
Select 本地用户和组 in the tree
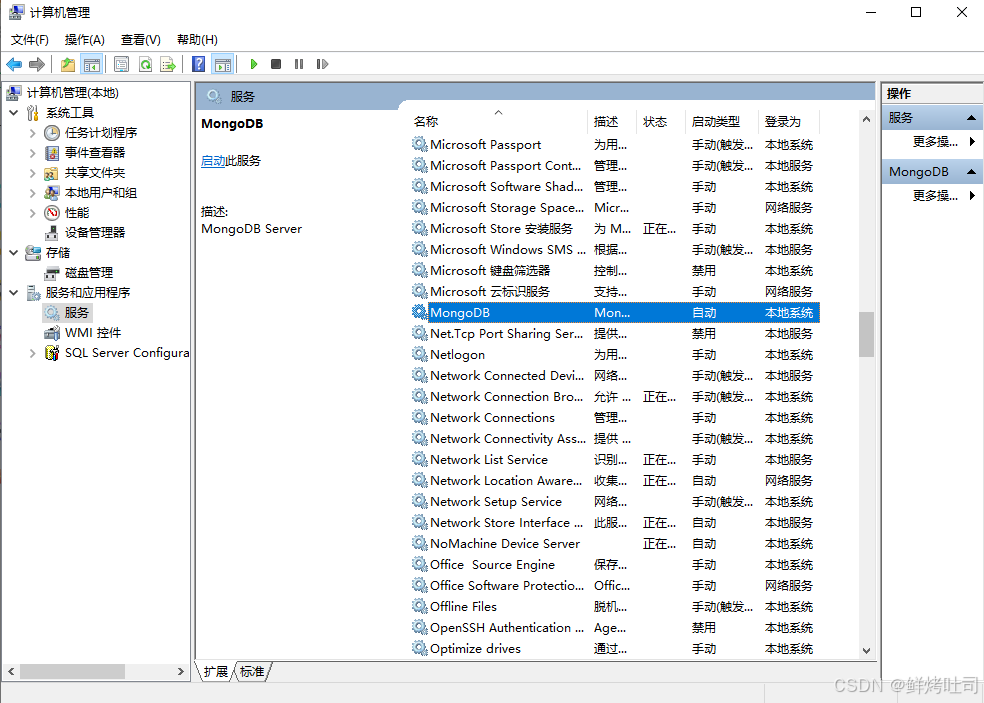pos(100,193)
